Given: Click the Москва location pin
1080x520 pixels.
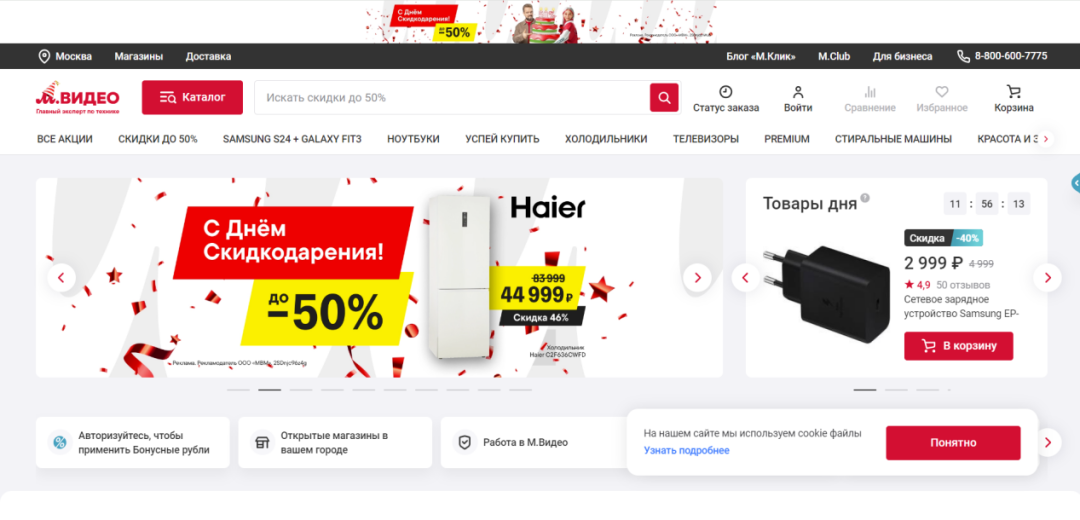Looking at the screenshot, I should (x=44, y=56).
